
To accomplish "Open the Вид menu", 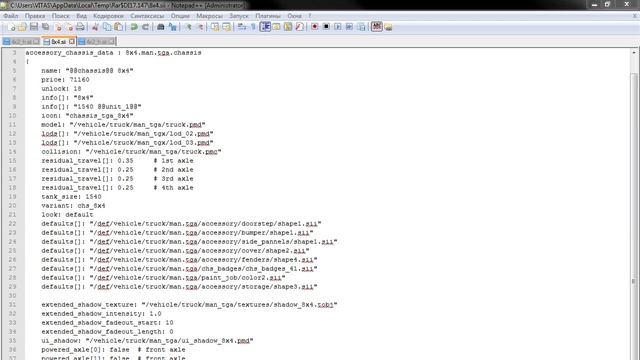I will [81, 16].
